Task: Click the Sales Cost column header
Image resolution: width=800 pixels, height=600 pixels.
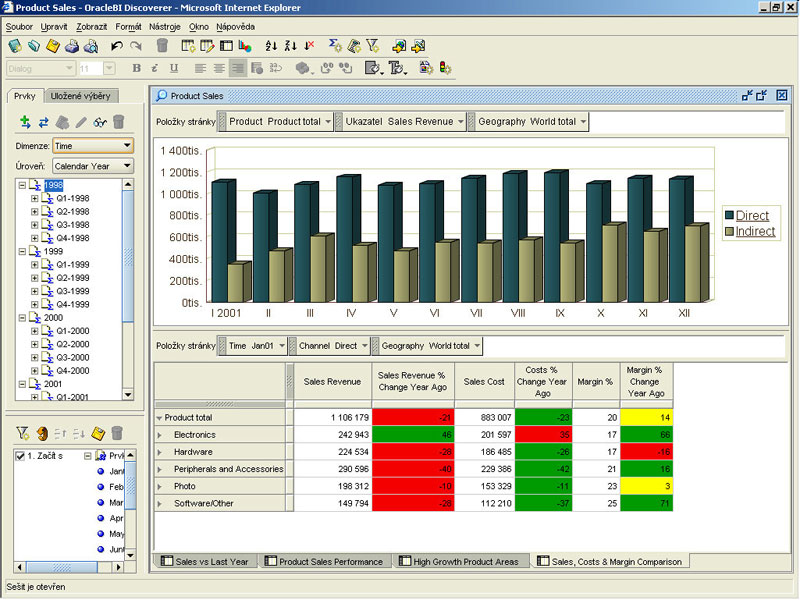Action: coord(484,382)
